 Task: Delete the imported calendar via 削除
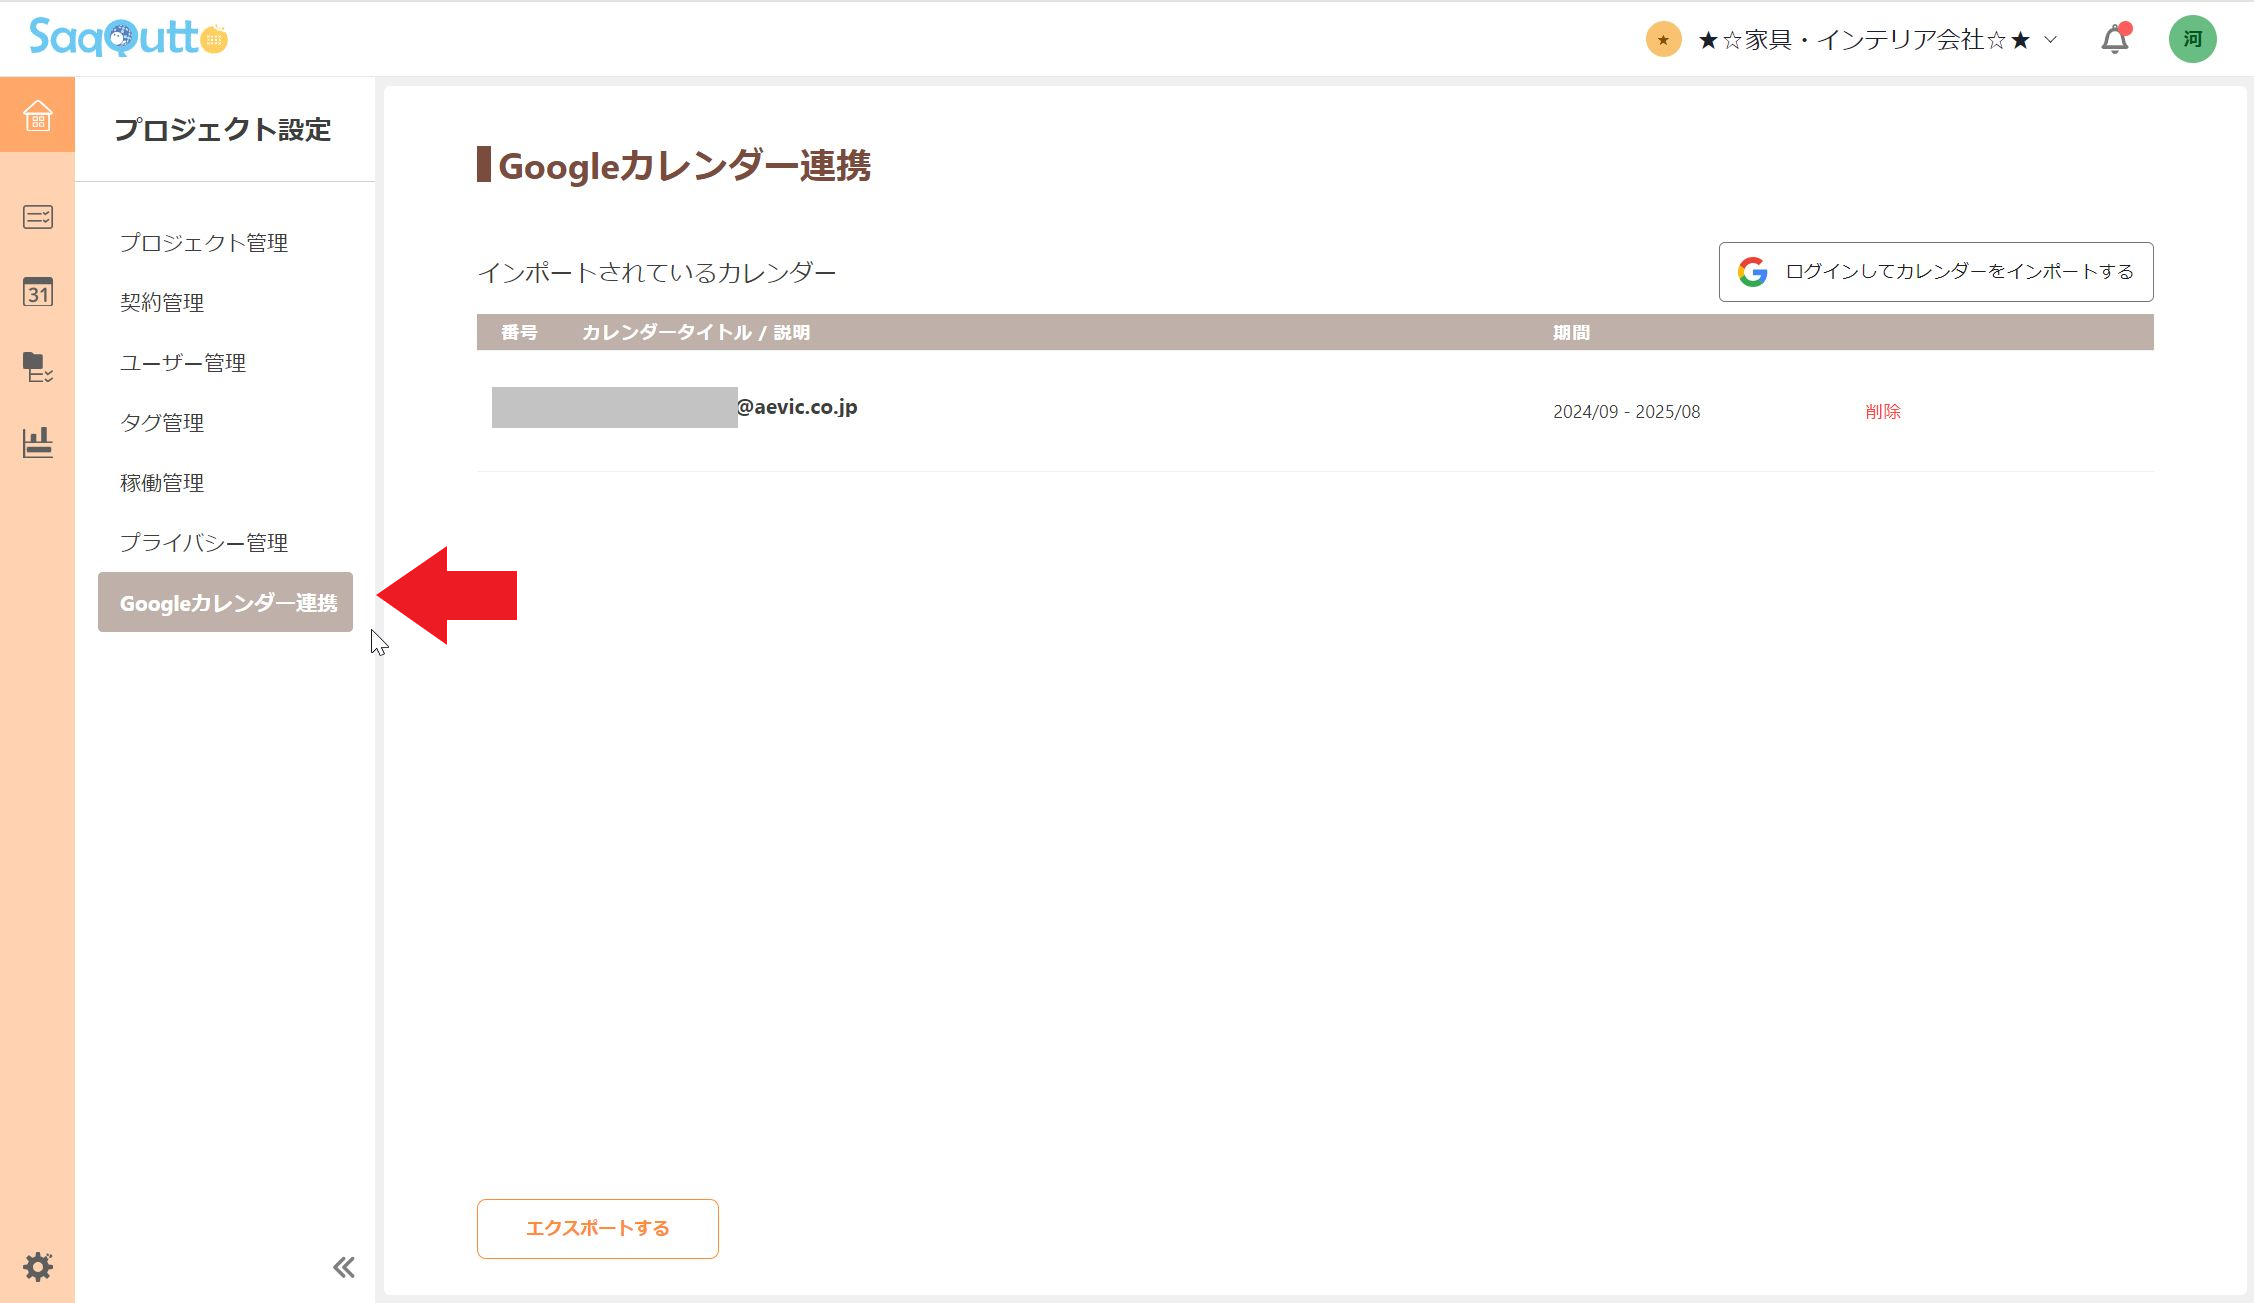1882,411
